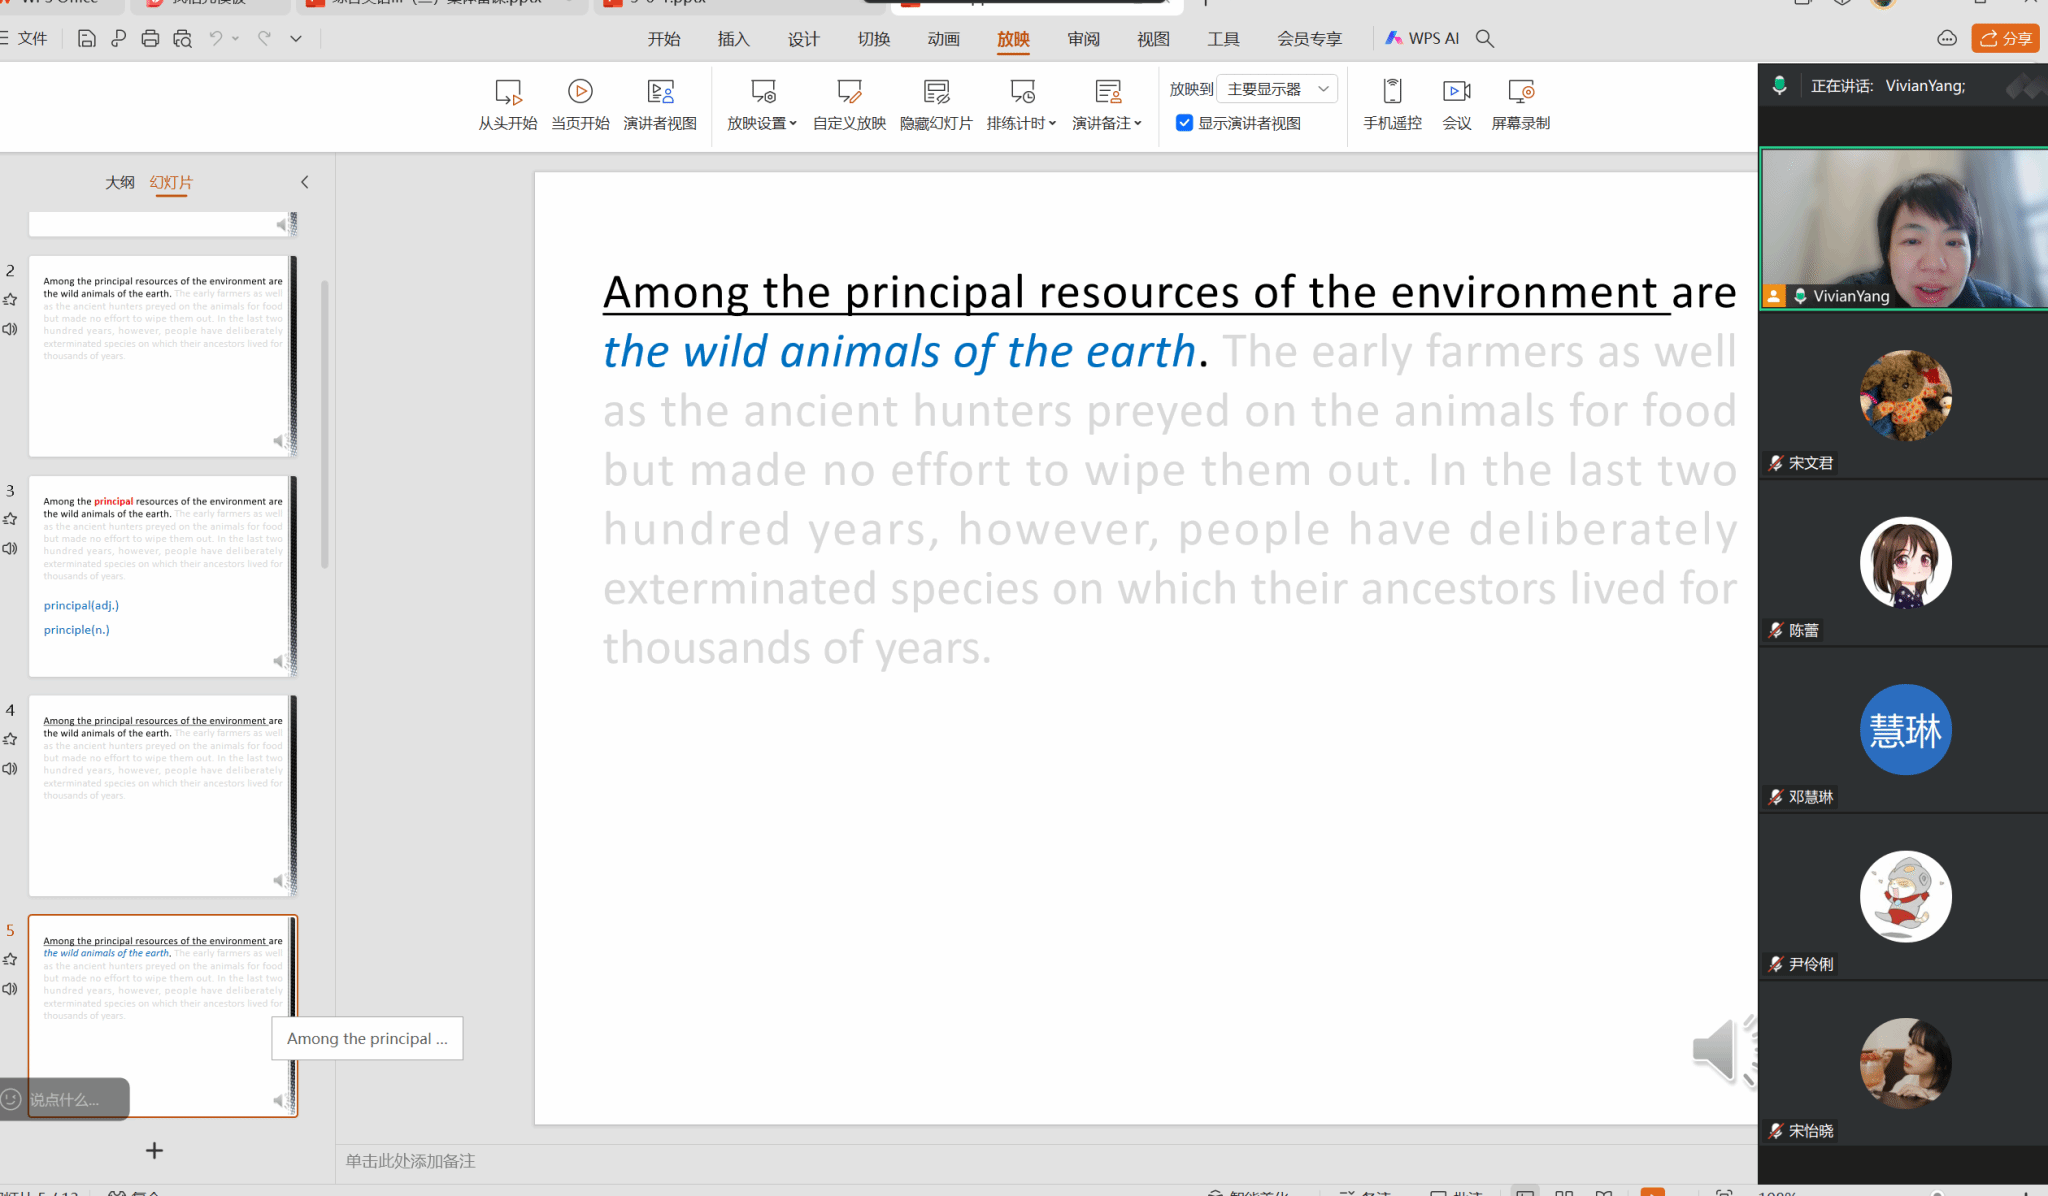Open the 演讲者视图 presenter view

point(660,93)
